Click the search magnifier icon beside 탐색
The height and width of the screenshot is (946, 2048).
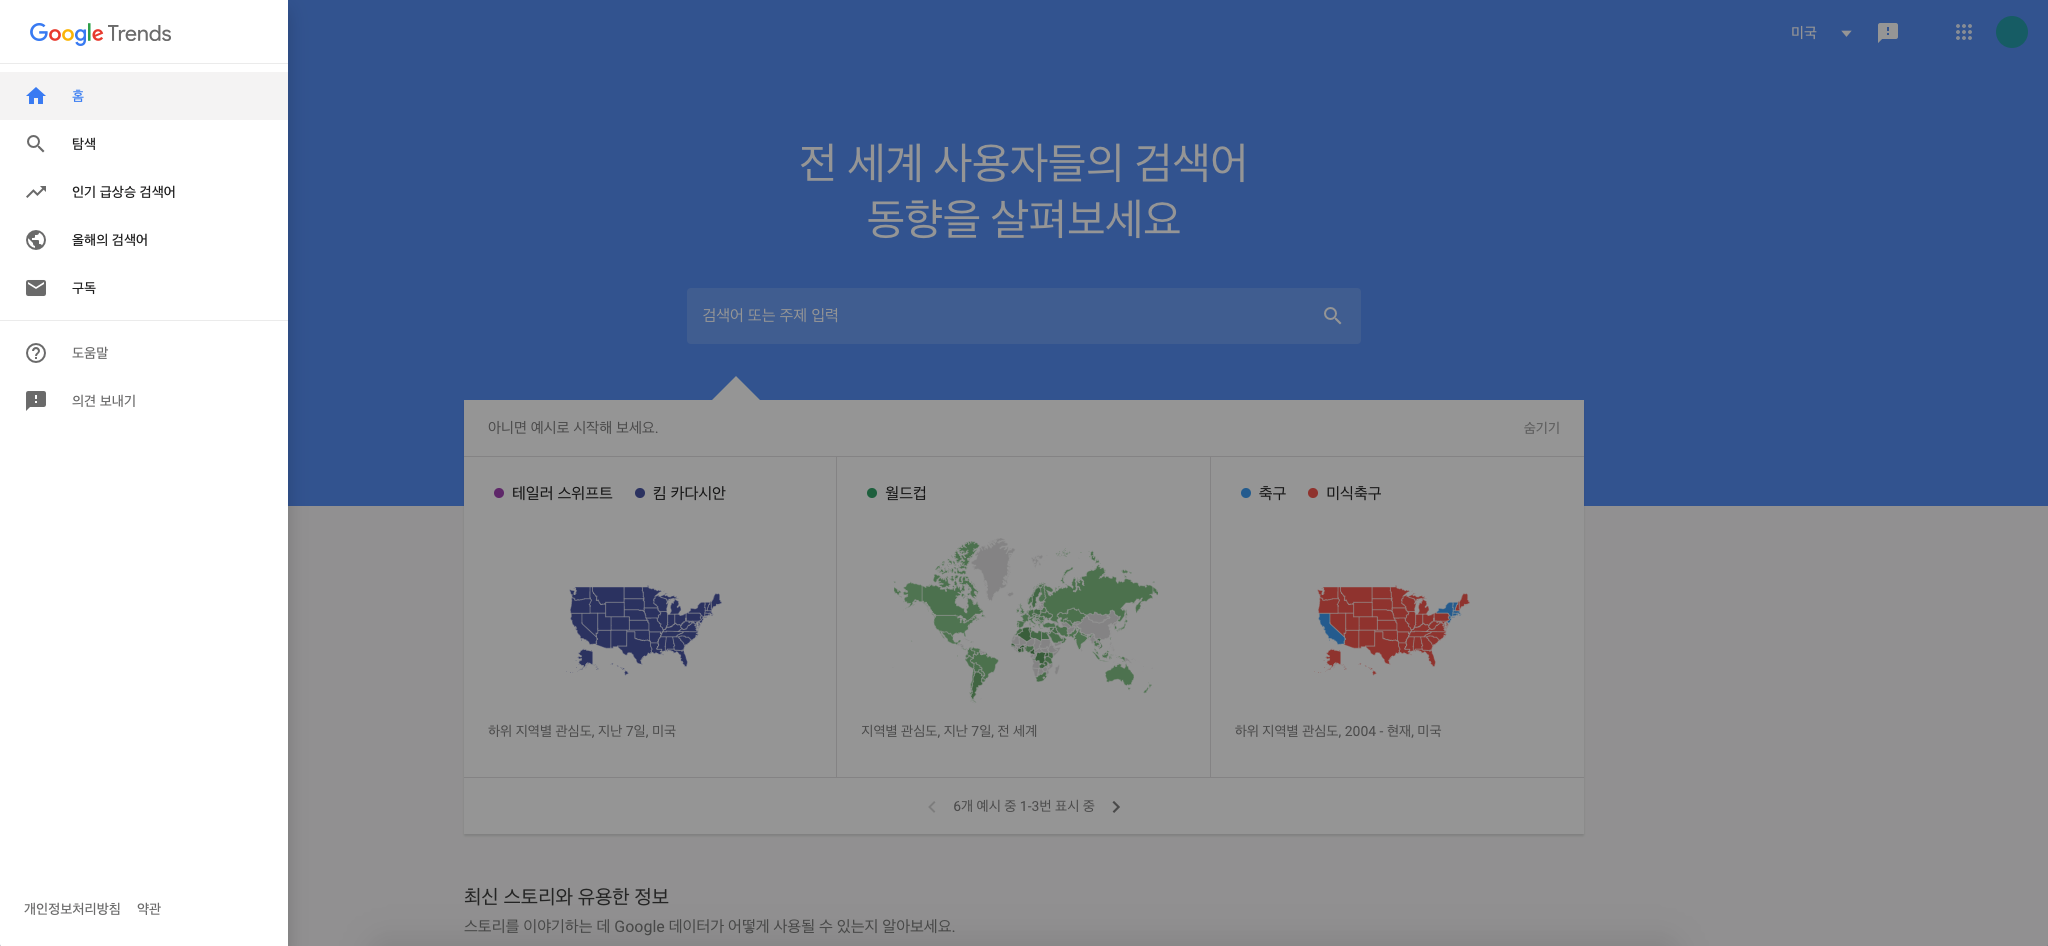click(x=36, y=144)
